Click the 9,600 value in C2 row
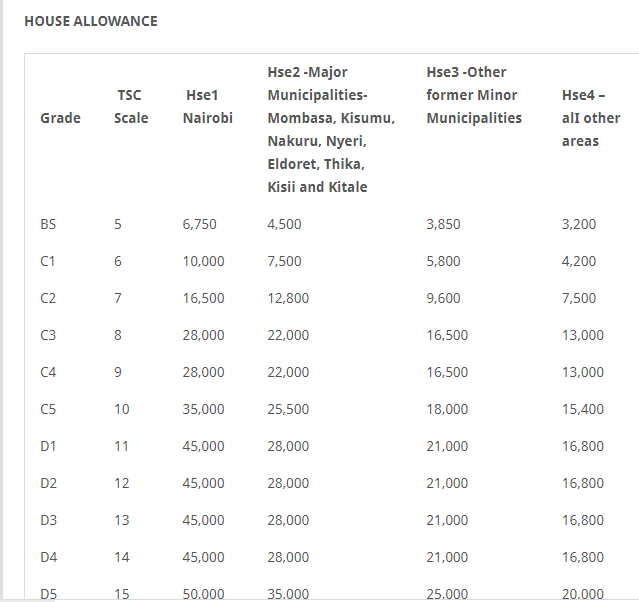Screen dimensions: 639x602 [443, 298]
